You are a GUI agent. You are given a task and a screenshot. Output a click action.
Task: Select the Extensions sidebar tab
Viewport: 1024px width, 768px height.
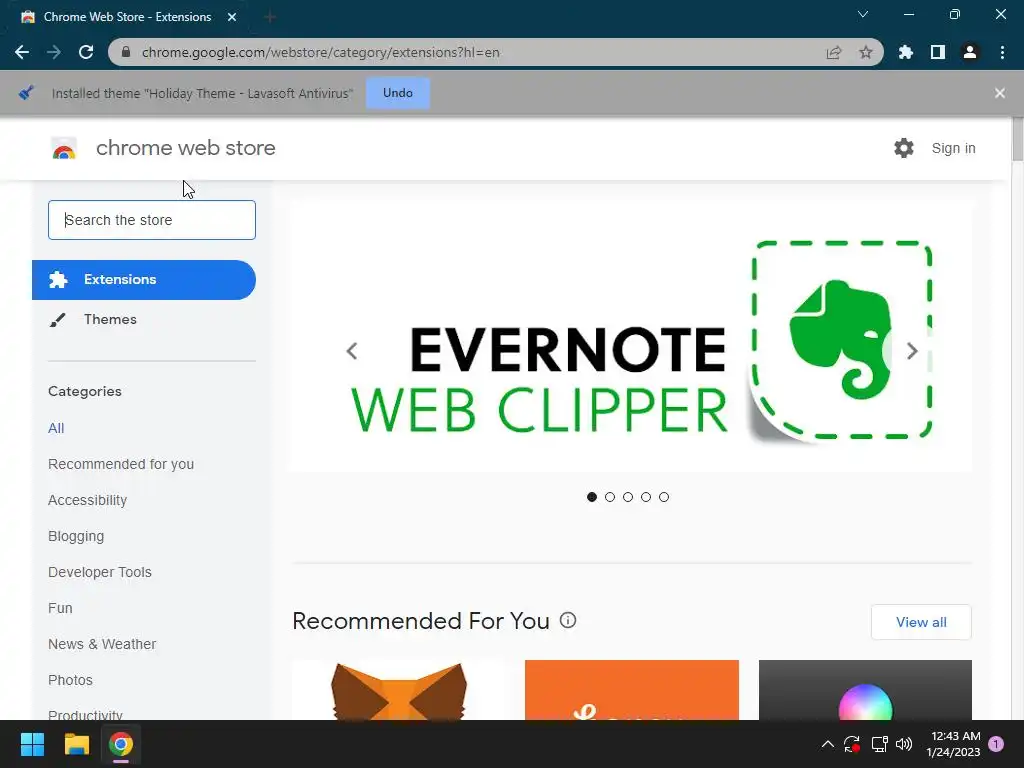144,280
